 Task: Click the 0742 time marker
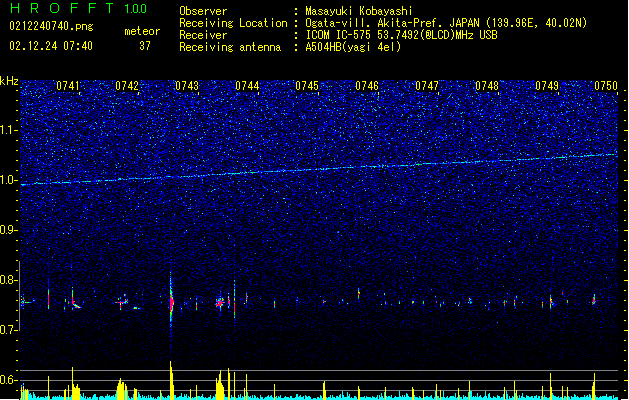[x=127, y=85]
